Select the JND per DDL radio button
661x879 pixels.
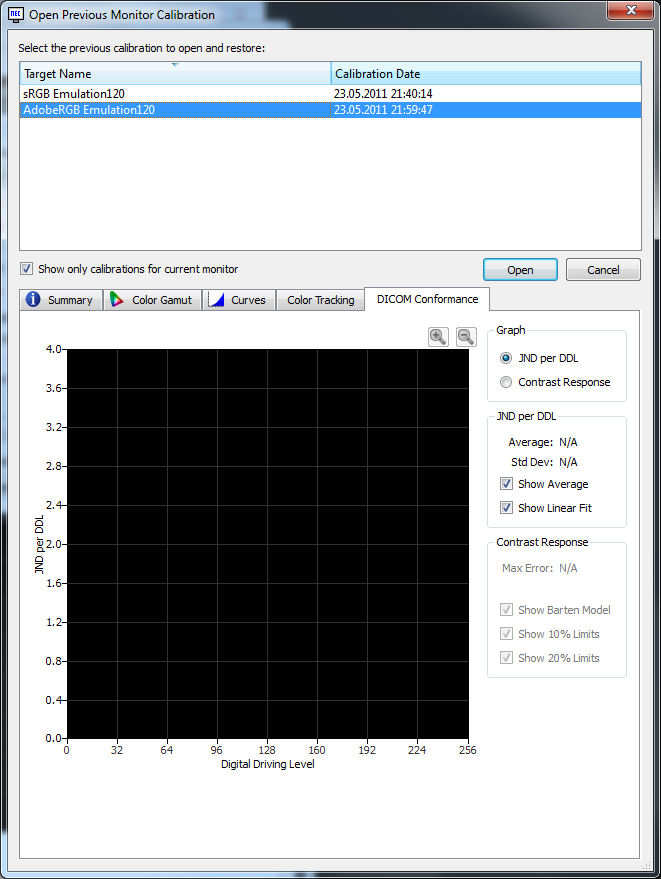507,358
